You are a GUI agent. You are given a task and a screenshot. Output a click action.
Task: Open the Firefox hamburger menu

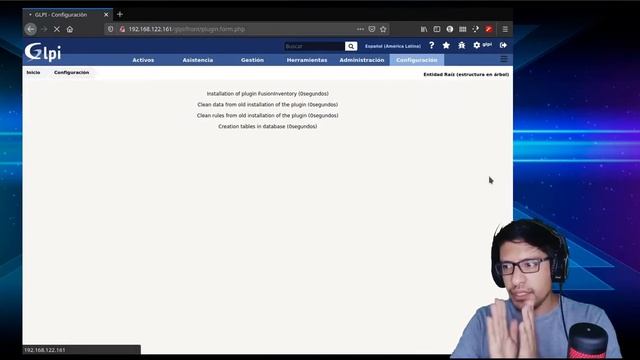click(x=505, y=29)
